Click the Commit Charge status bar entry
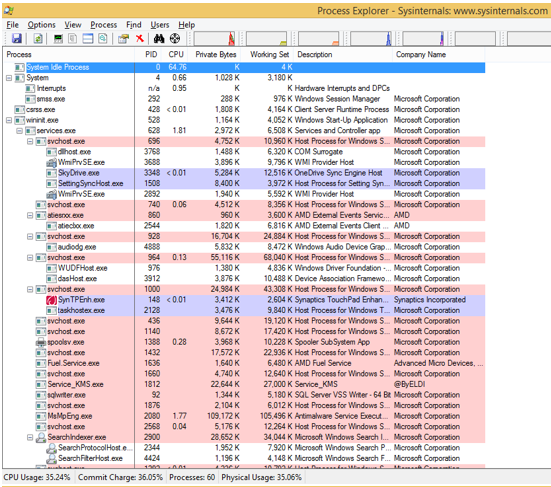Image resolution: width=551 pixels, height=487 pixels. [120, 478]
